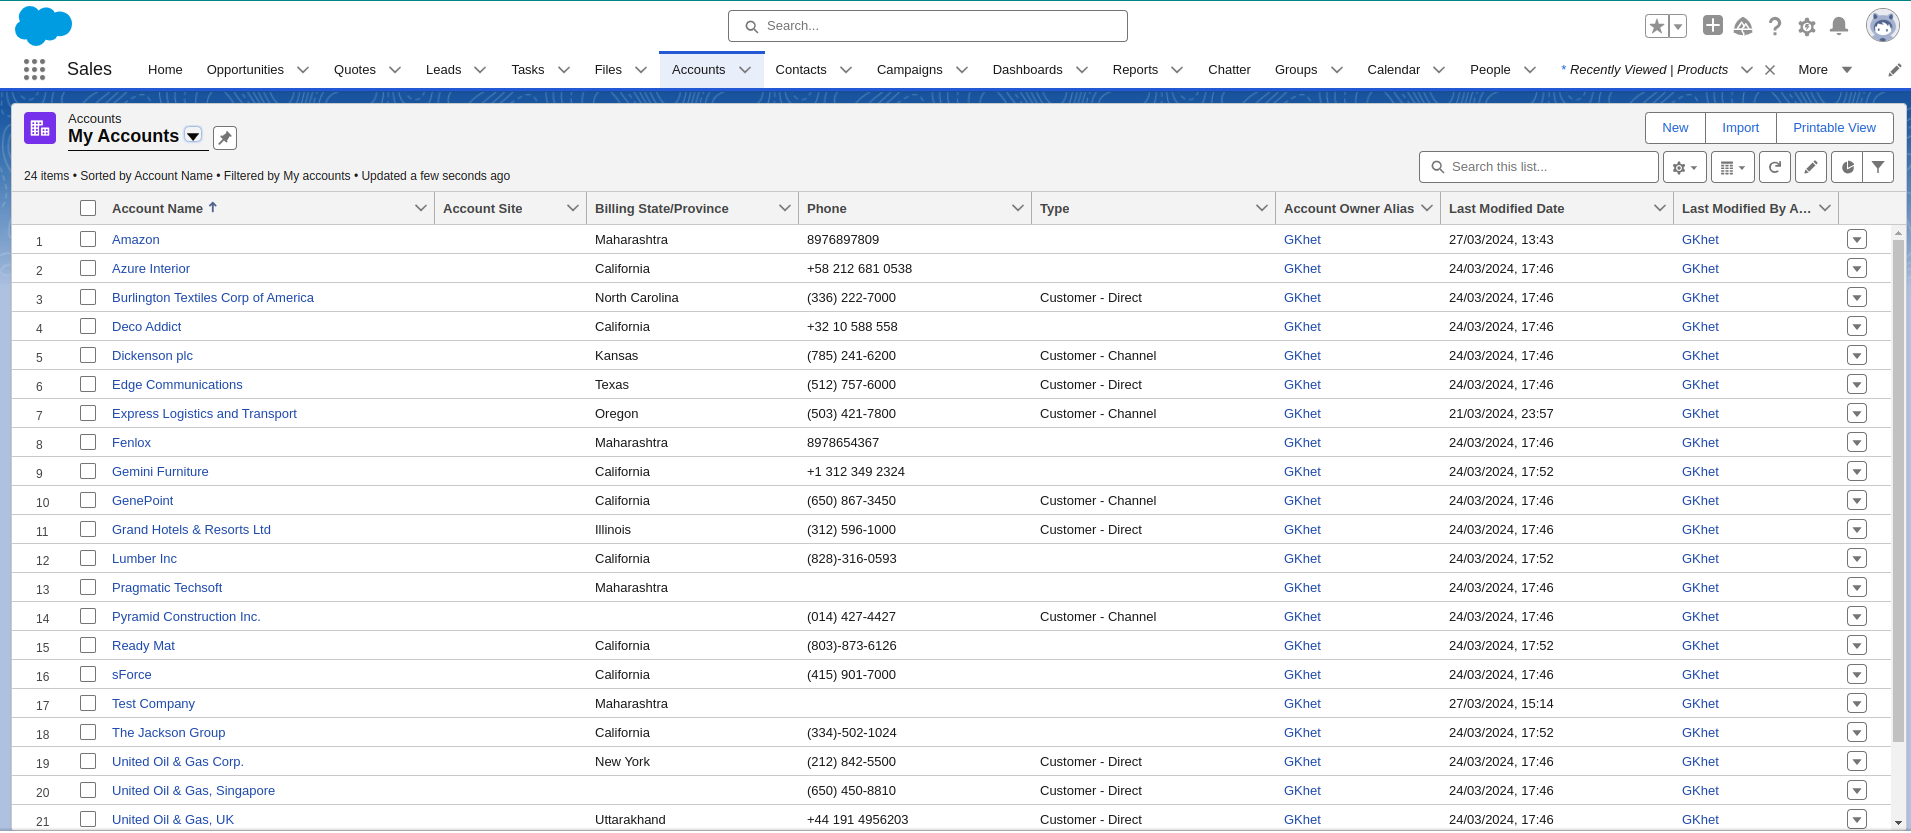Click the Salesforce cloud logo
Screen dimensions: 1911x833
click(43, 26)
